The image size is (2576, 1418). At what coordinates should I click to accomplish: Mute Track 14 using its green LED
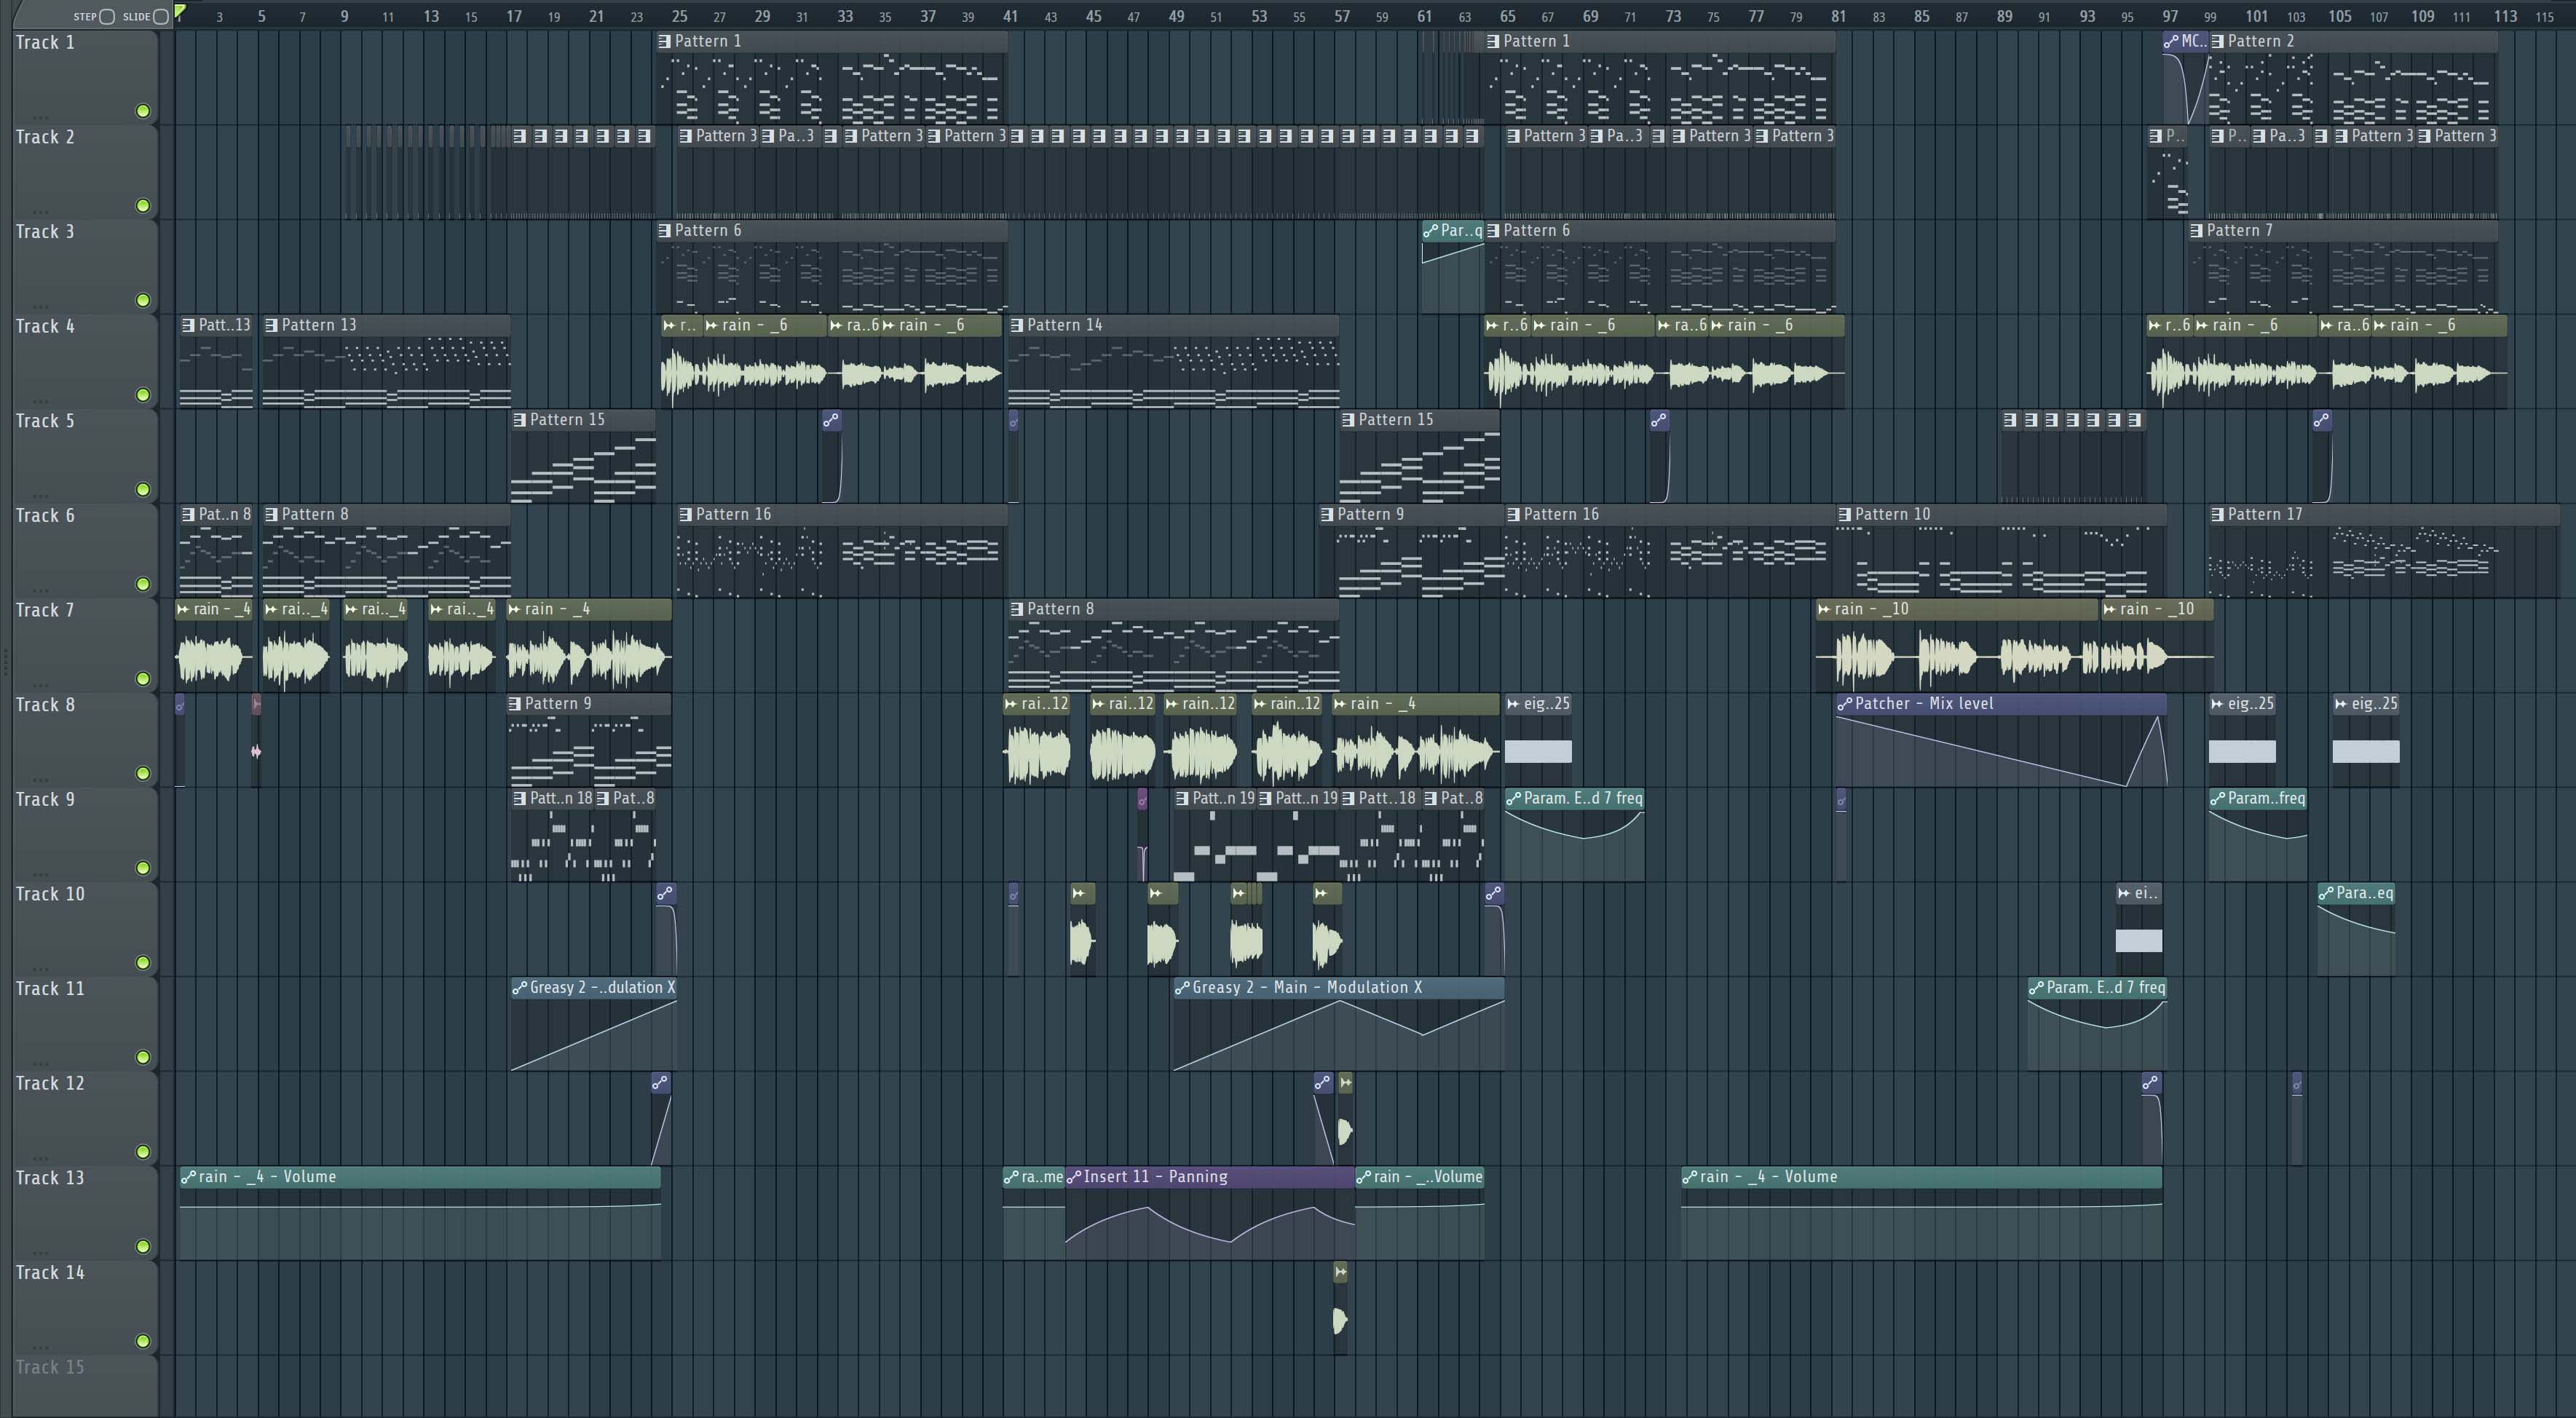point(143,1341)
